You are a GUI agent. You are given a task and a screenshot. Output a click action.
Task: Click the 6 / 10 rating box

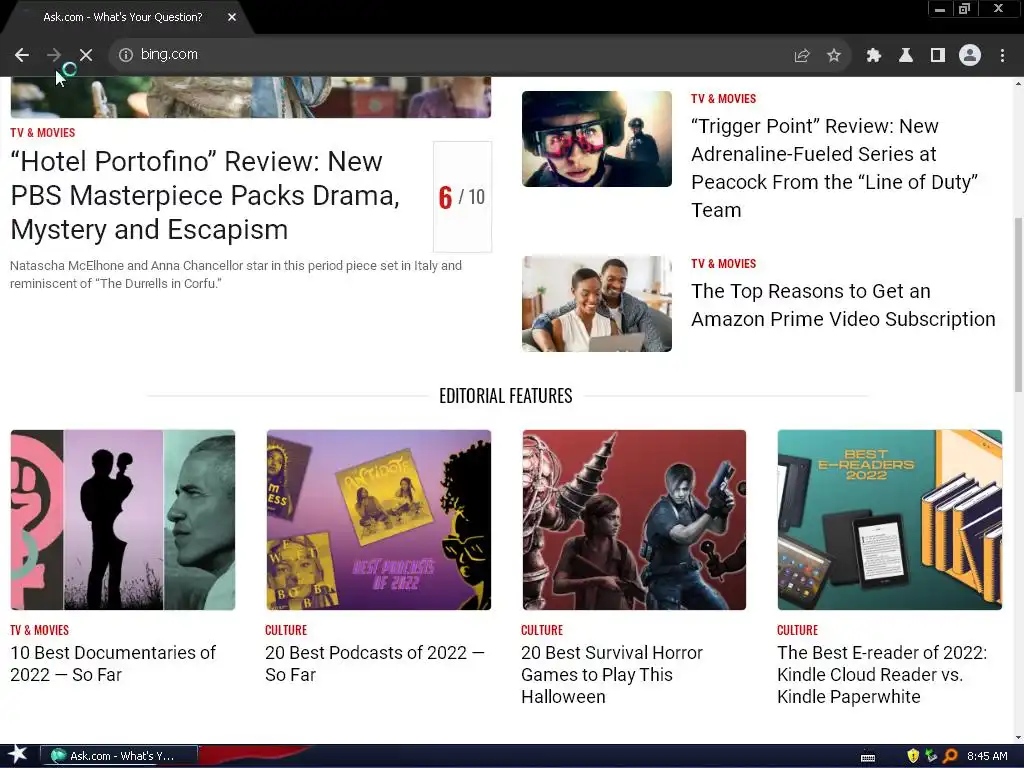click(462, 197)
